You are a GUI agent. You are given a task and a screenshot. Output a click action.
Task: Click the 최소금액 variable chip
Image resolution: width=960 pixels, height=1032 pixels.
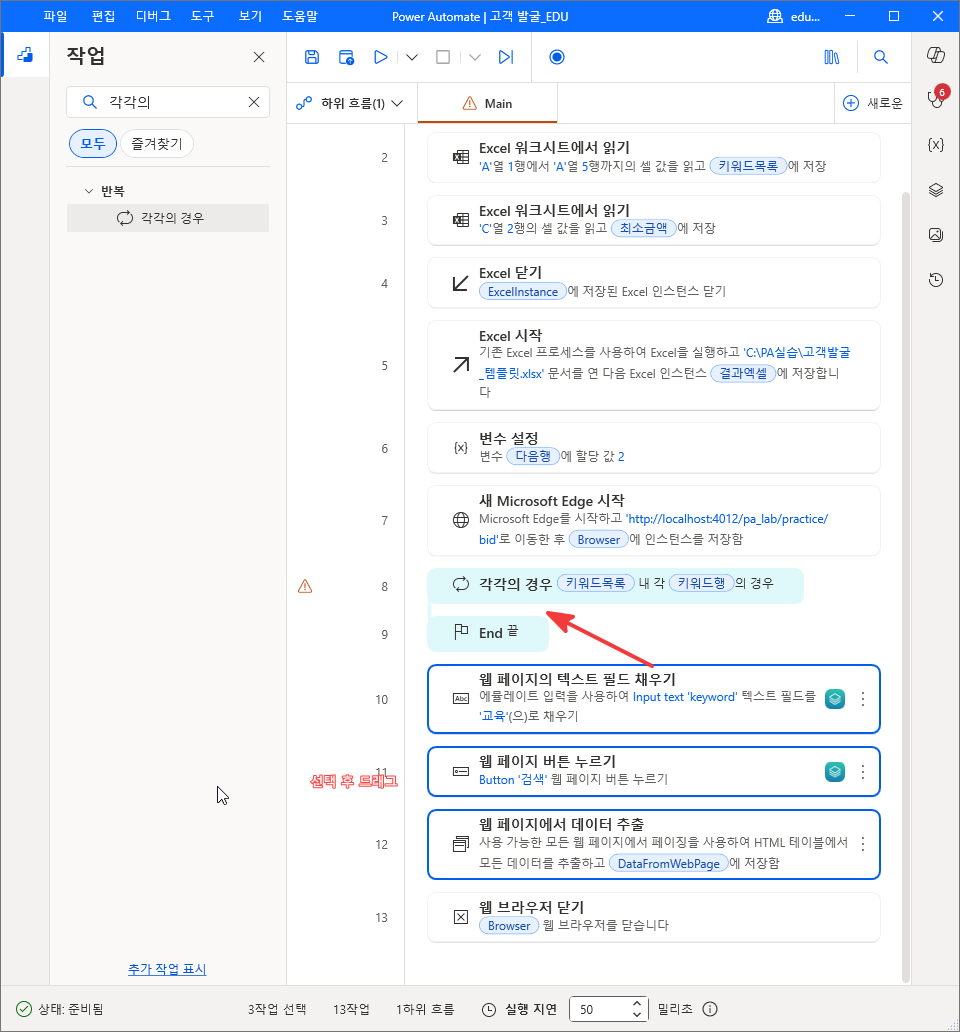[644, 228]
